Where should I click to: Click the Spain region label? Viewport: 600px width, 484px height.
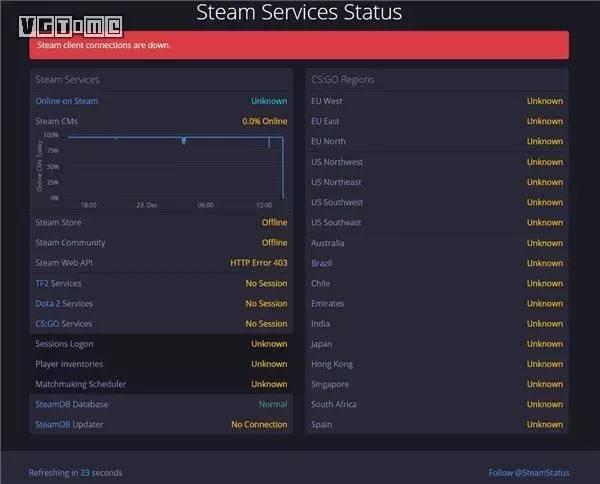pos(322,425)
